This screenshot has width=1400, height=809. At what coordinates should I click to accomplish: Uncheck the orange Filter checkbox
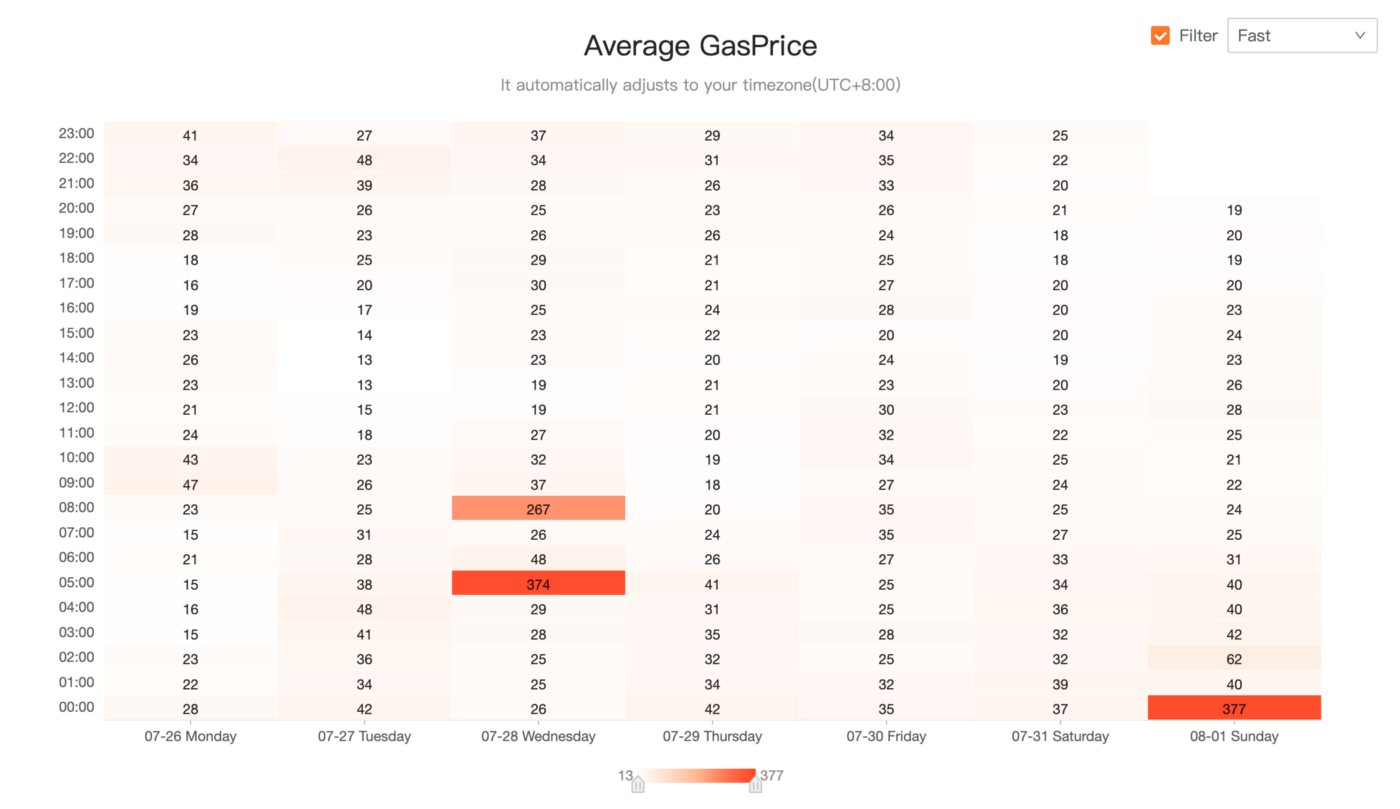pyautogui.click(x=1160, y=36)
